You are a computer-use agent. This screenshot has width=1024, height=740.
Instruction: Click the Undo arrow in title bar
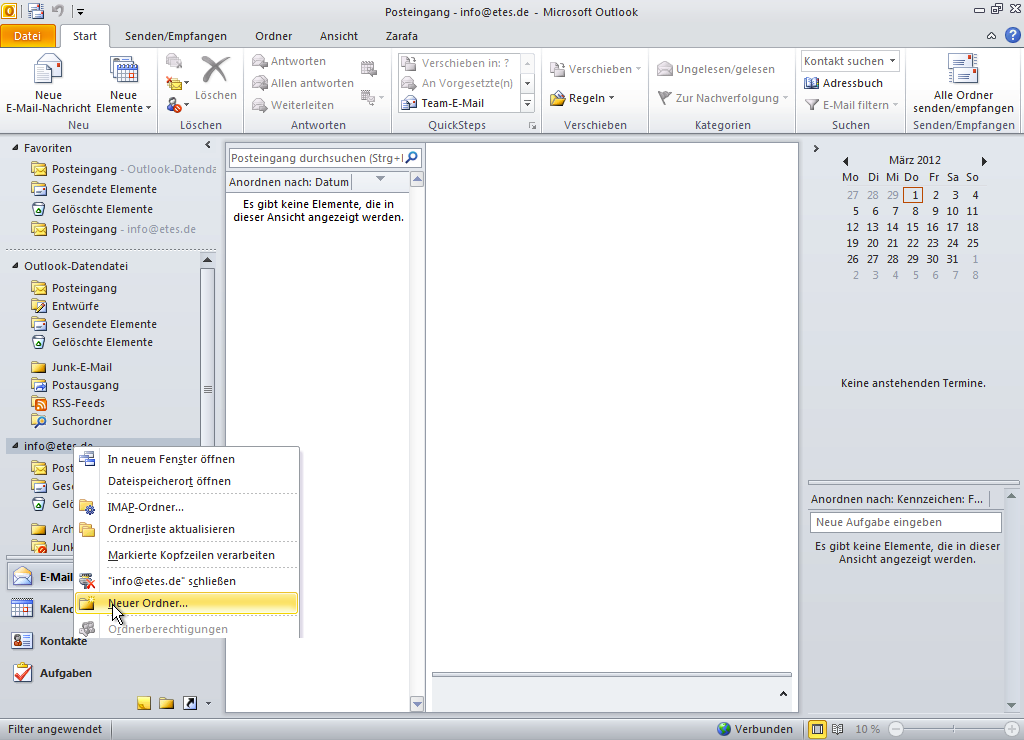click(58, 11)
